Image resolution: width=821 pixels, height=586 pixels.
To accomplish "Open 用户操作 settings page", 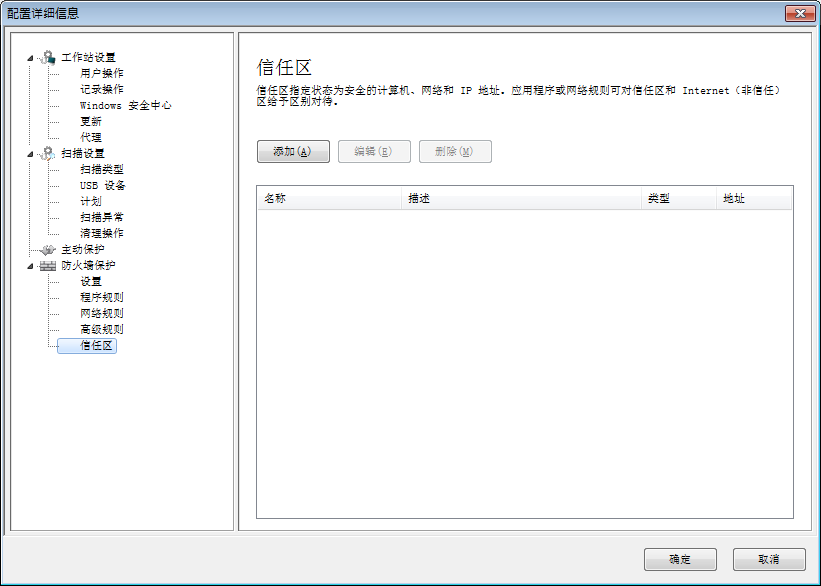I will (x=101, y=73).
